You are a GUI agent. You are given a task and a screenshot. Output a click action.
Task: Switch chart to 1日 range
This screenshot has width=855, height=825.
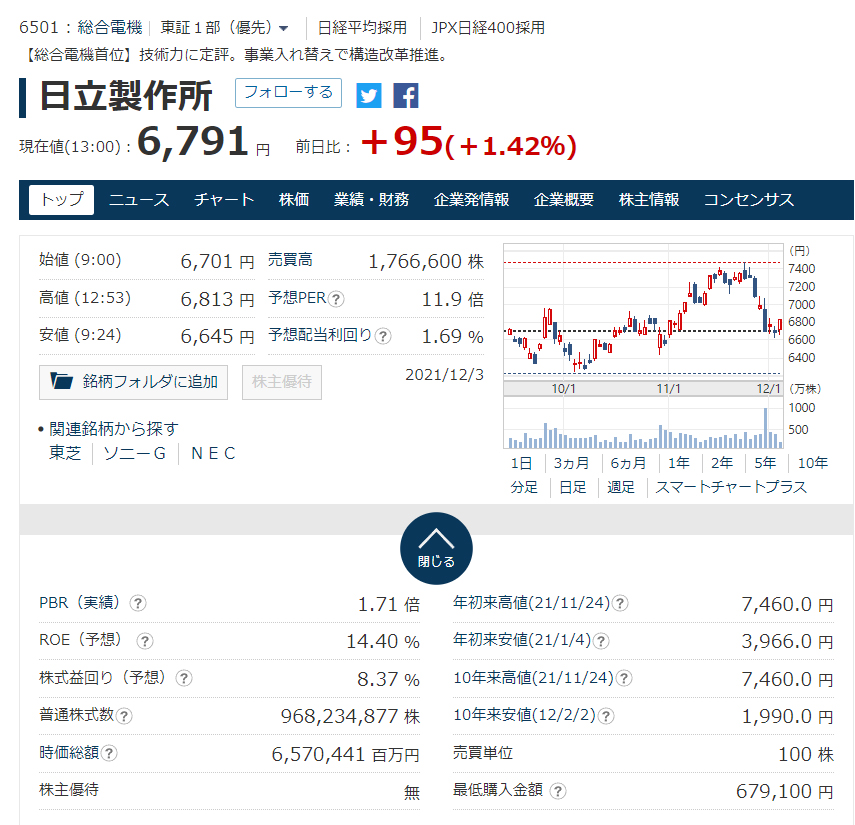click(521, 463)
